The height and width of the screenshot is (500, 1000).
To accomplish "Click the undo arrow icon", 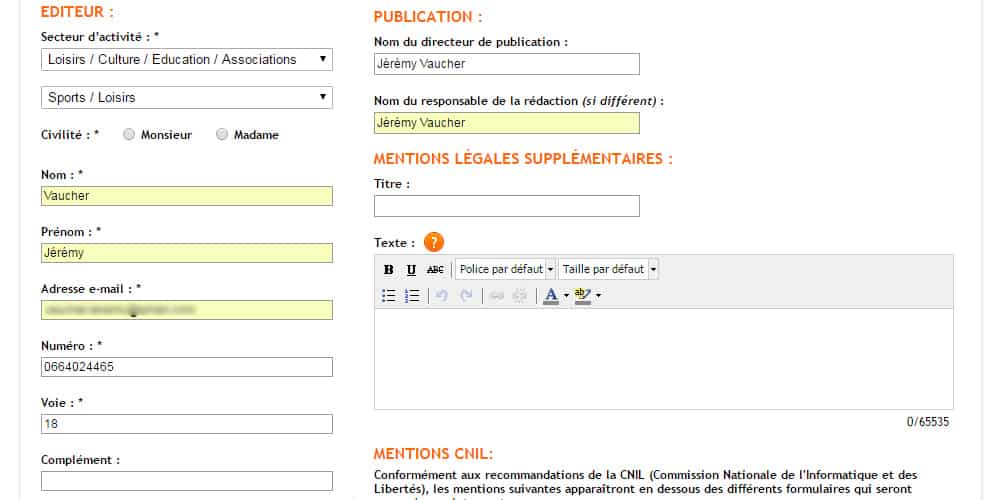I will click(442, 295).
